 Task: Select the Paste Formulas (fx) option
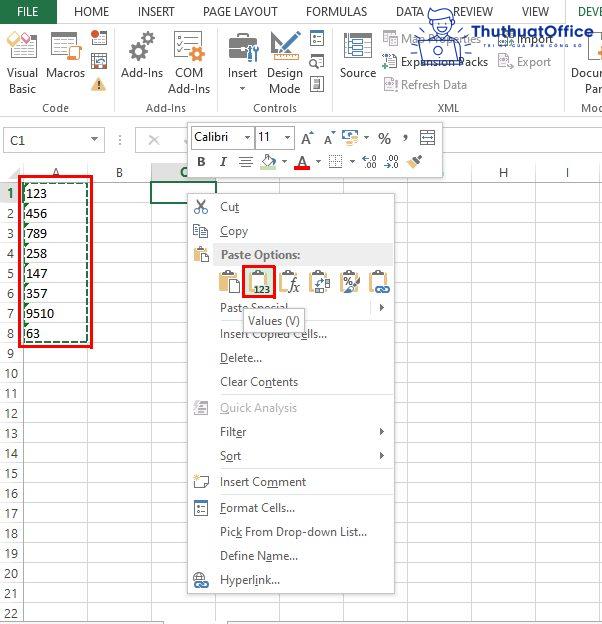290,281
